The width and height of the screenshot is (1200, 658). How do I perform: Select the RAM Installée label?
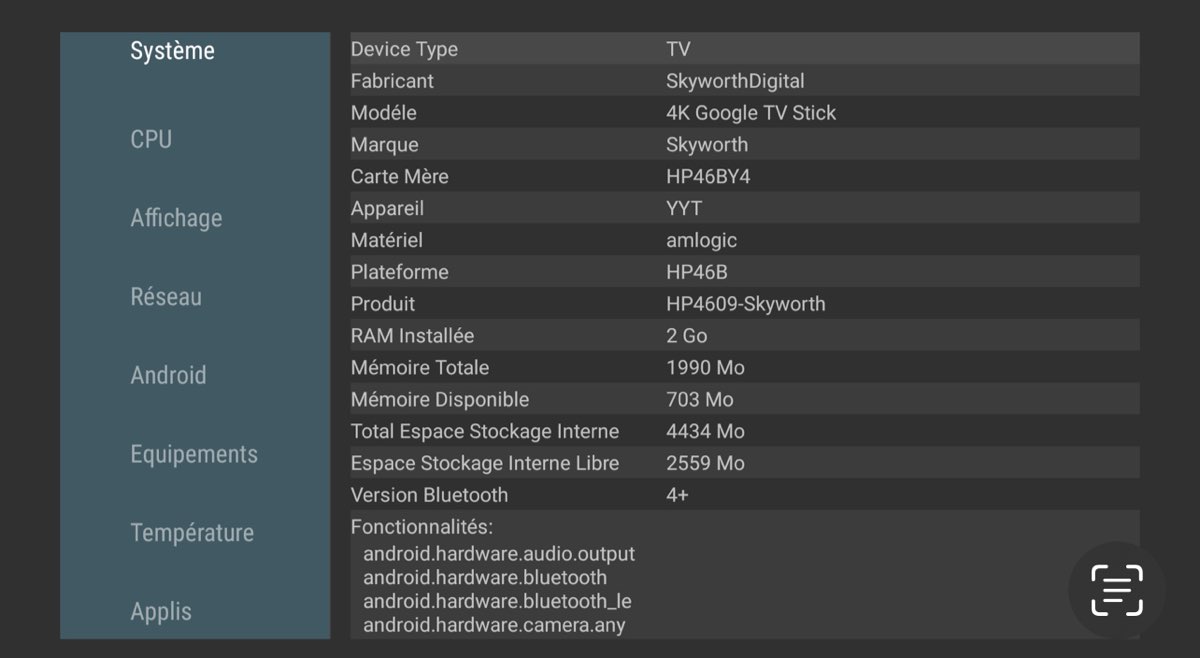(x=412, y=336)
